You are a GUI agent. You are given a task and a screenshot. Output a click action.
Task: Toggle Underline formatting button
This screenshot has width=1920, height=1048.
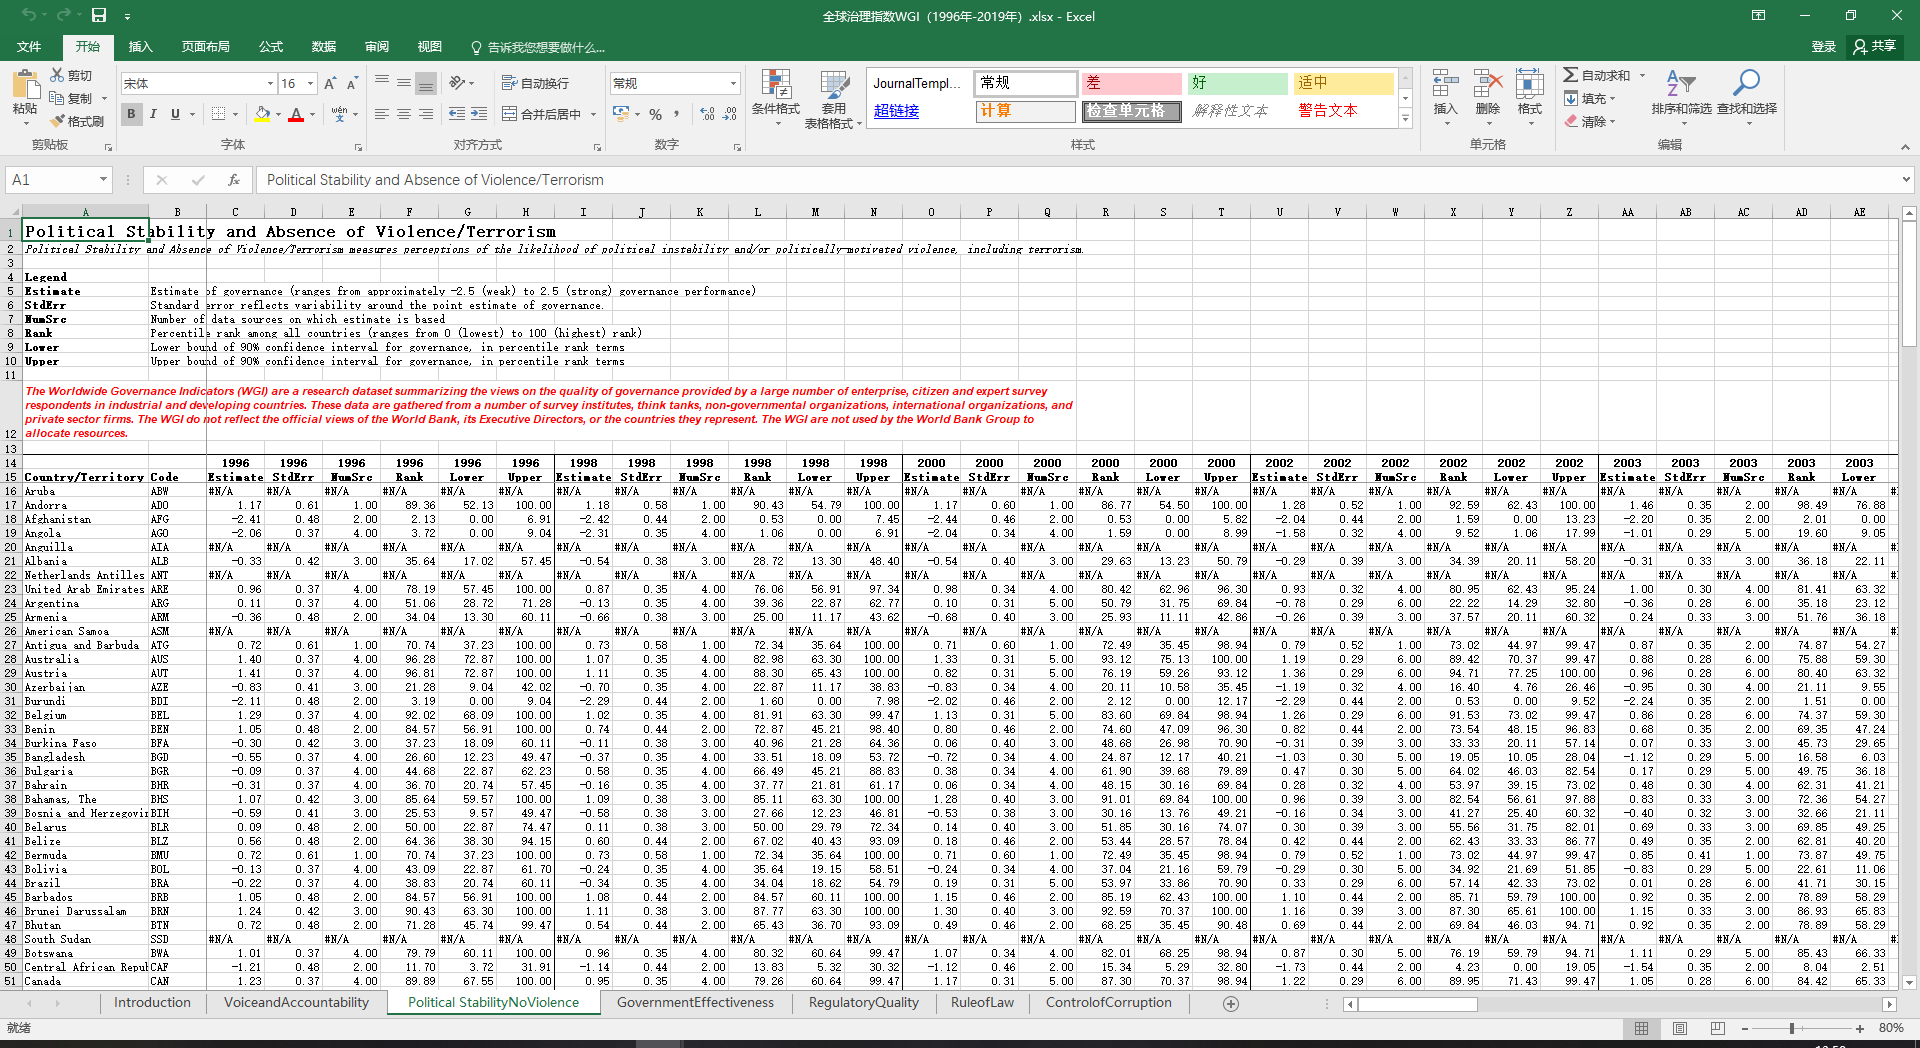[x=175, y=115]
